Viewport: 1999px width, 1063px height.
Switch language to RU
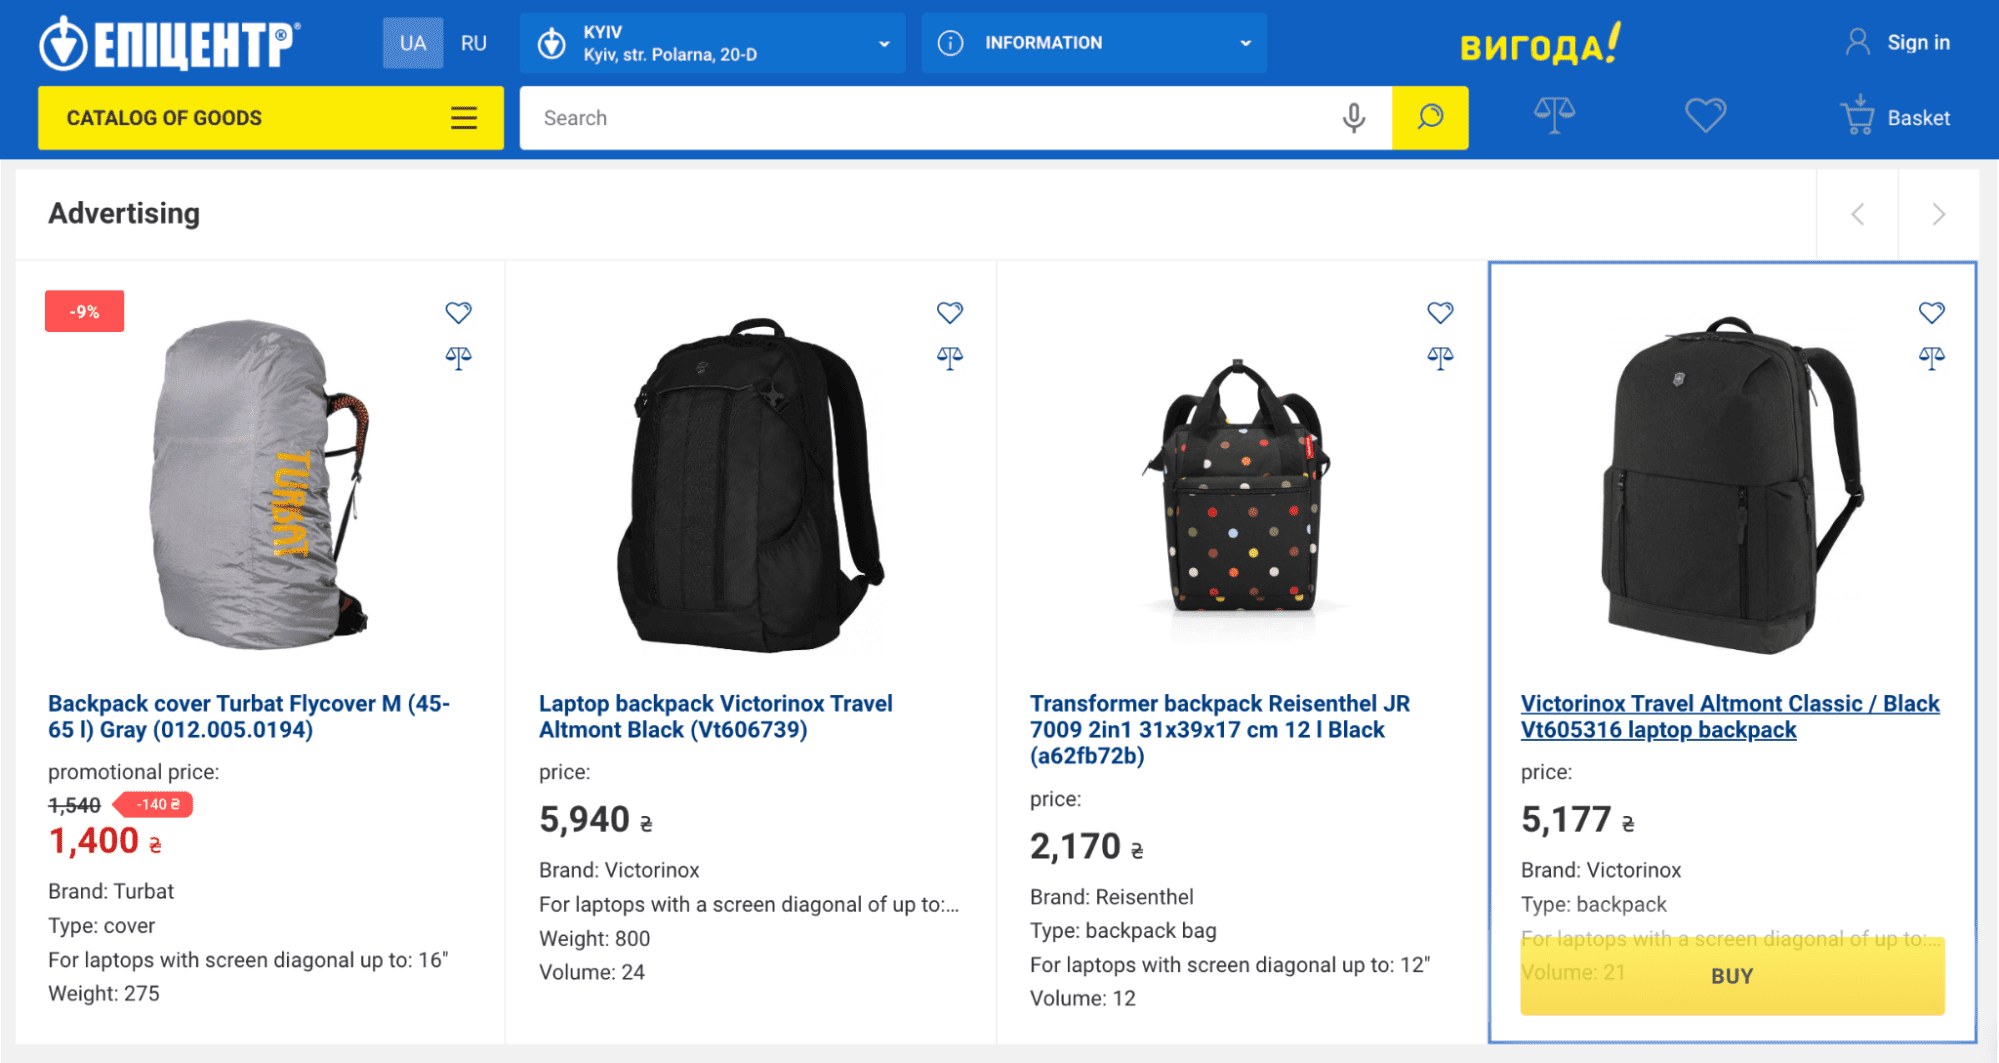[473, 43]
